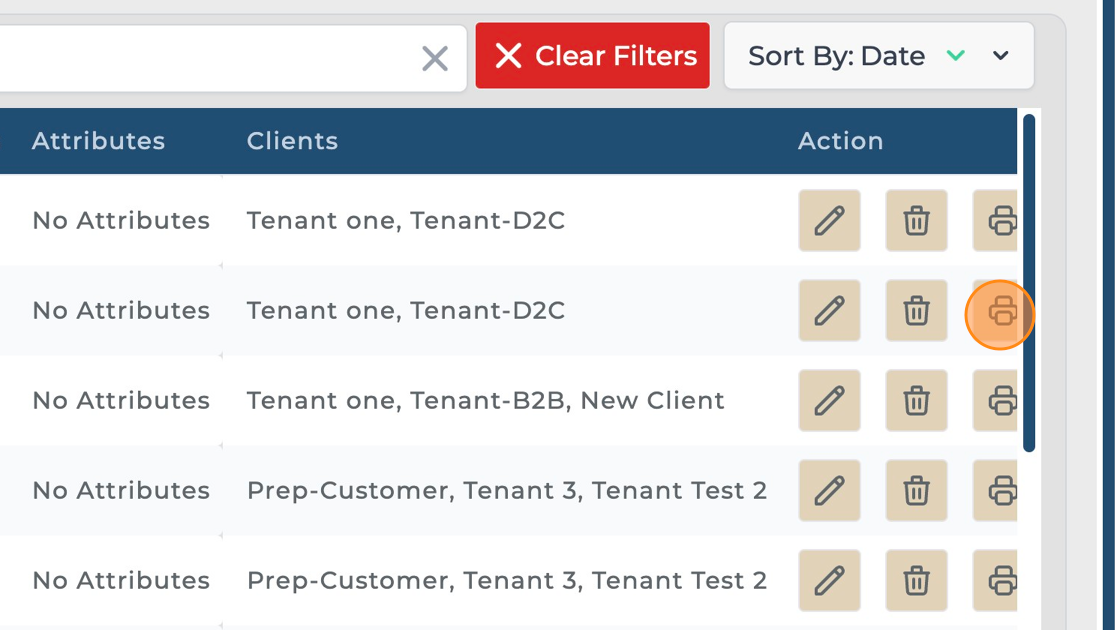
Task: Print the Tenant-B2B, New Client row
Action: coord(999,401)
